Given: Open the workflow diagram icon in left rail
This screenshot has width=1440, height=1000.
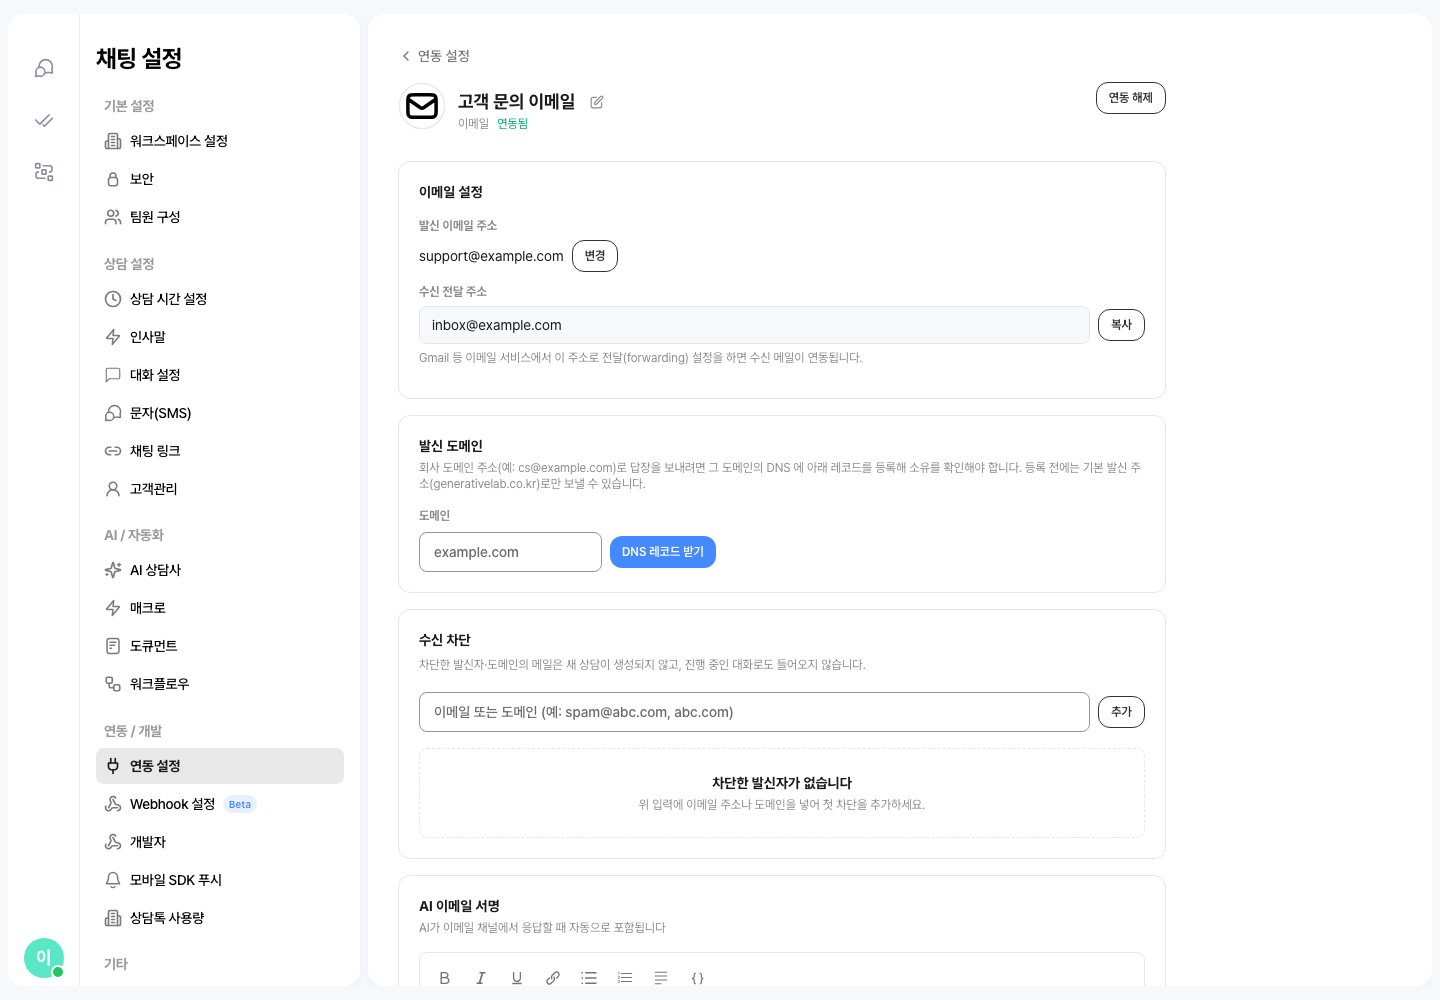Looking at the screenshot, I should tap(44, 172).
